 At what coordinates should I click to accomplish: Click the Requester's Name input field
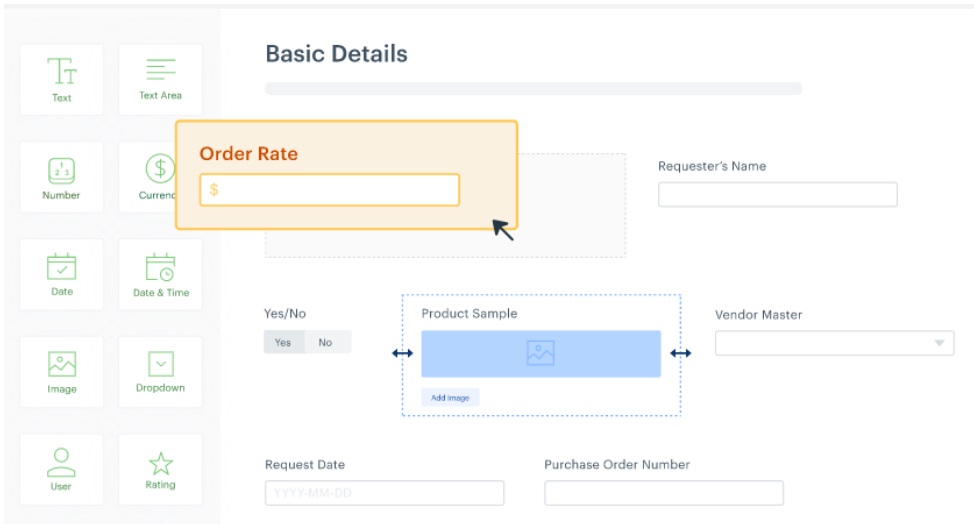pos(778,194)
